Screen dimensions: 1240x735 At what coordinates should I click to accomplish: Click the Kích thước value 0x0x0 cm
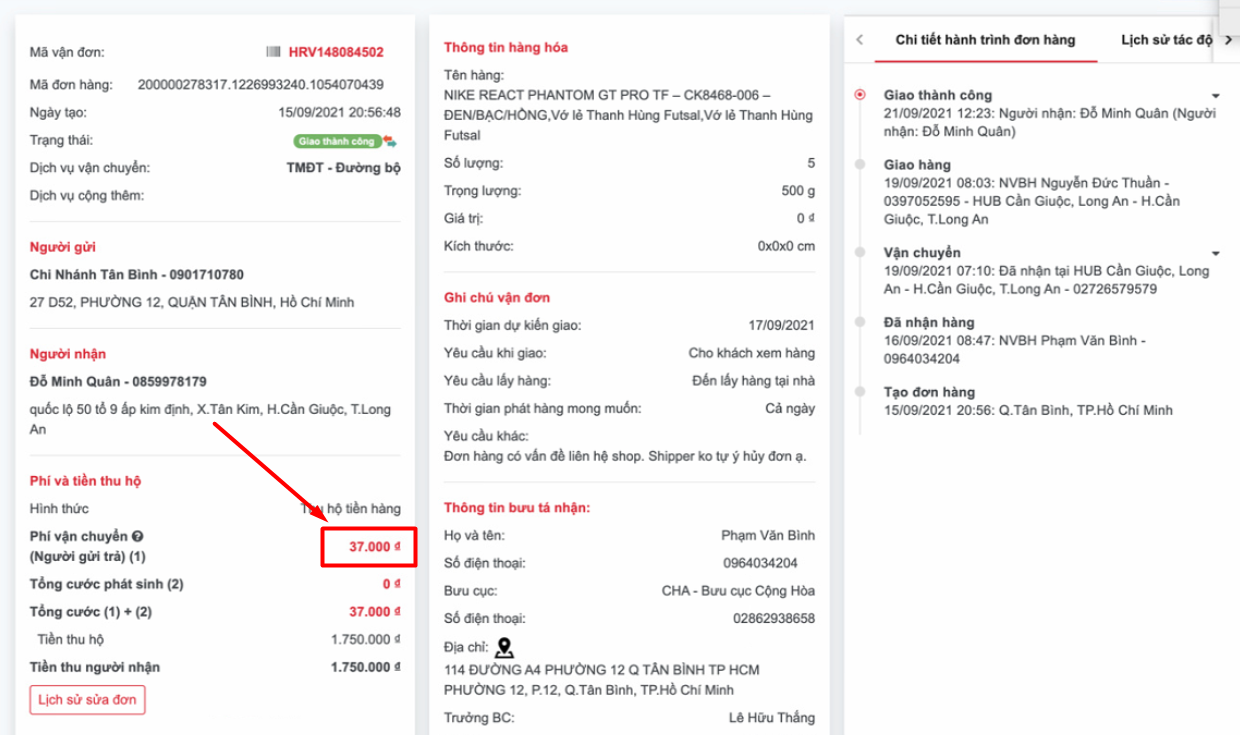tap(786, 246)
